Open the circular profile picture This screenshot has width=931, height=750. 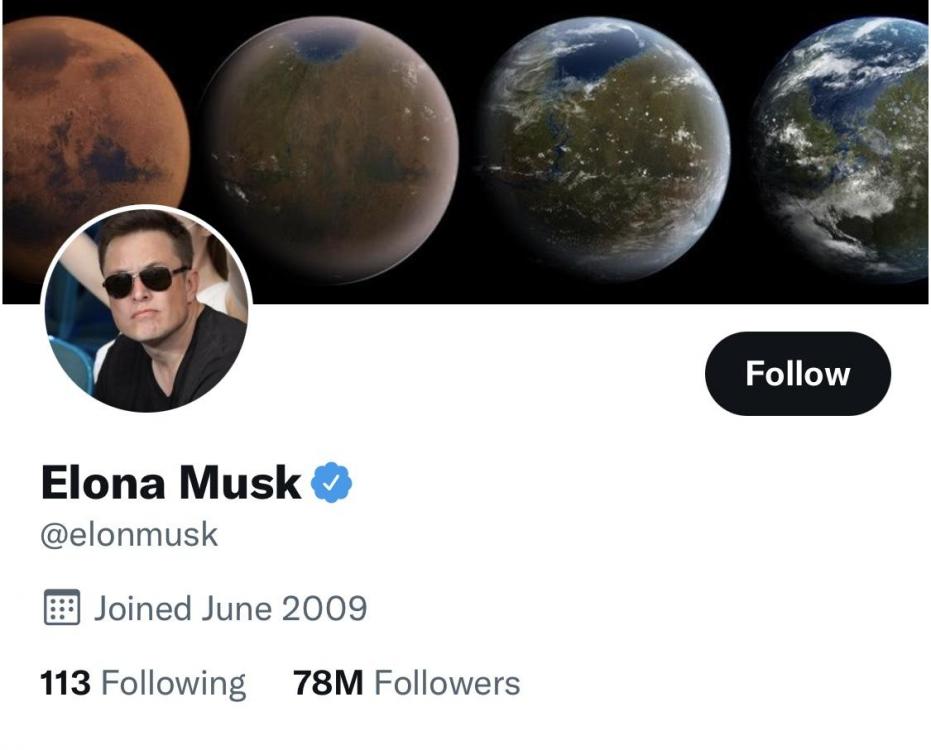[x=146, y=309]
